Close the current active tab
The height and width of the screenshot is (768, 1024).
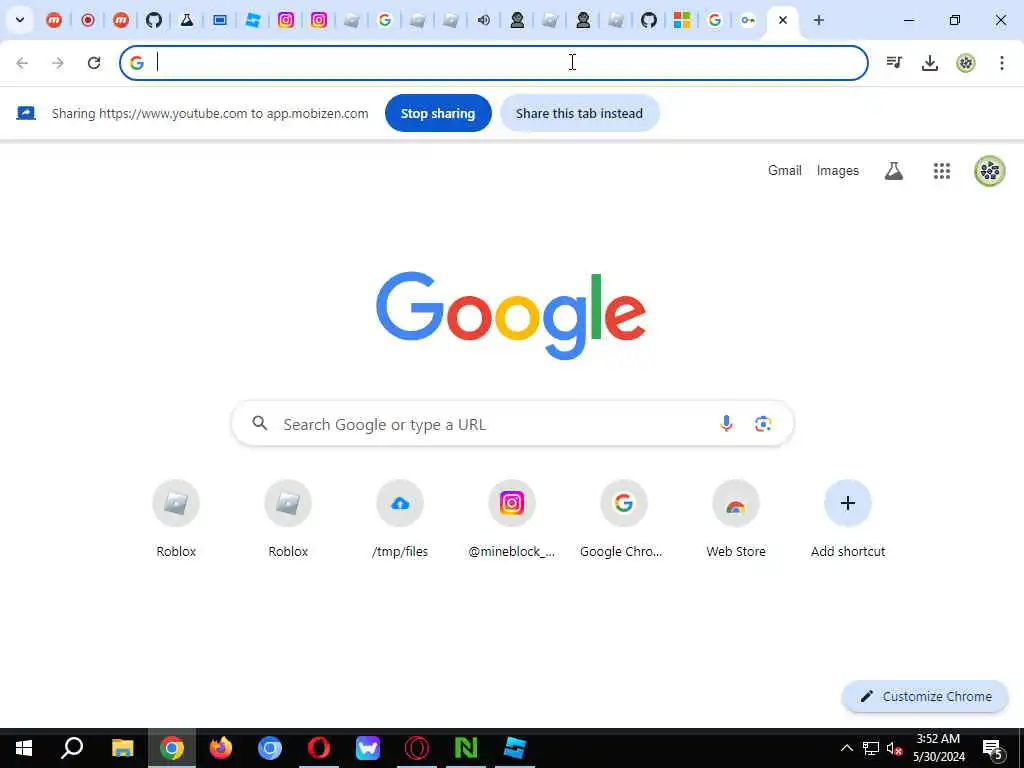pyautogui.click(x=782, y=20)
